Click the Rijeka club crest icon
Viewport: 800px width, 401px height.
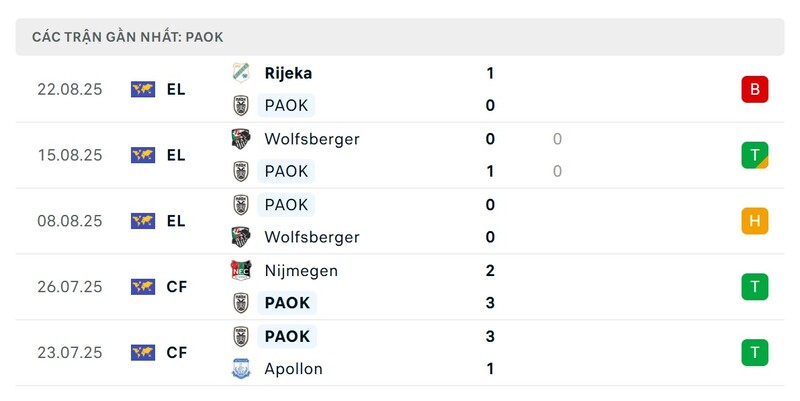coord(241,73)
